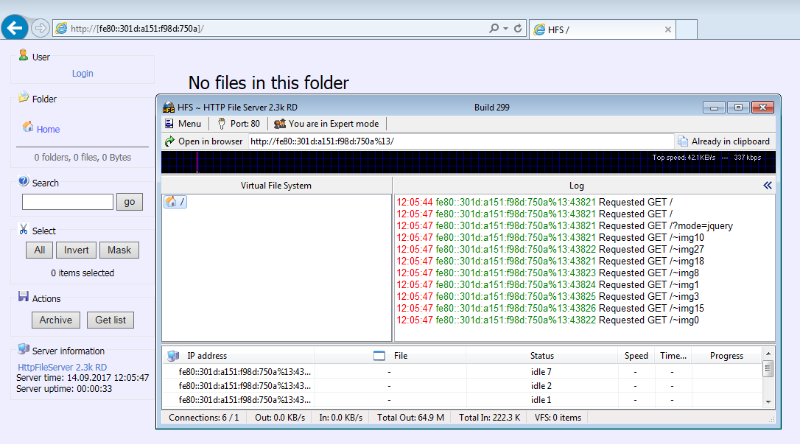Viewport: 800px width, 444px height.
Task: Collapse the Log panel with double chevron
Action: (767, 185)
